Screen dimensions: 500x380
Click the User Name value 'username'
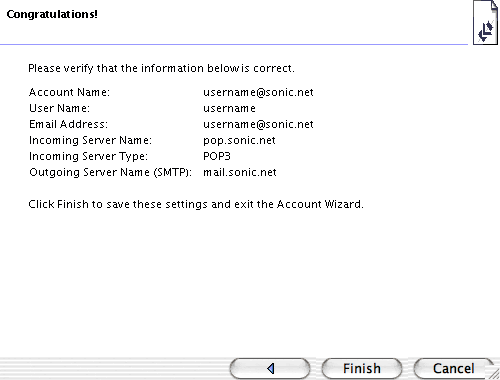229,108
